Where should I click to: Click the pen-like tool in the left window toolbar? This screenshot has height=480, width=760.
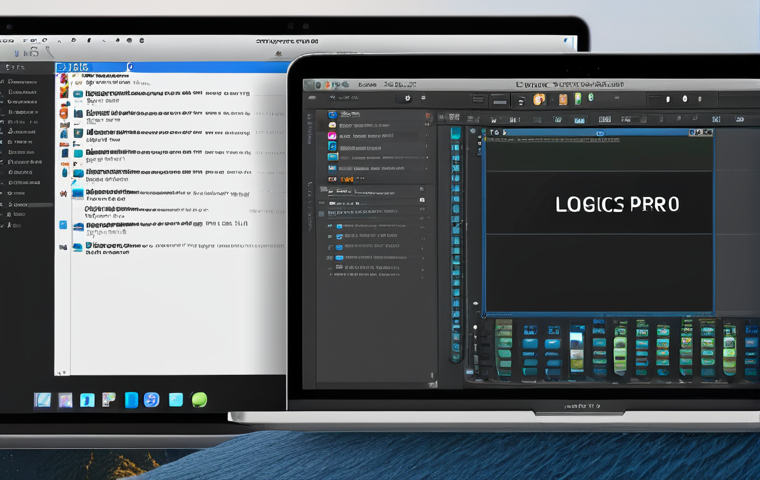(x=50, y=52)
